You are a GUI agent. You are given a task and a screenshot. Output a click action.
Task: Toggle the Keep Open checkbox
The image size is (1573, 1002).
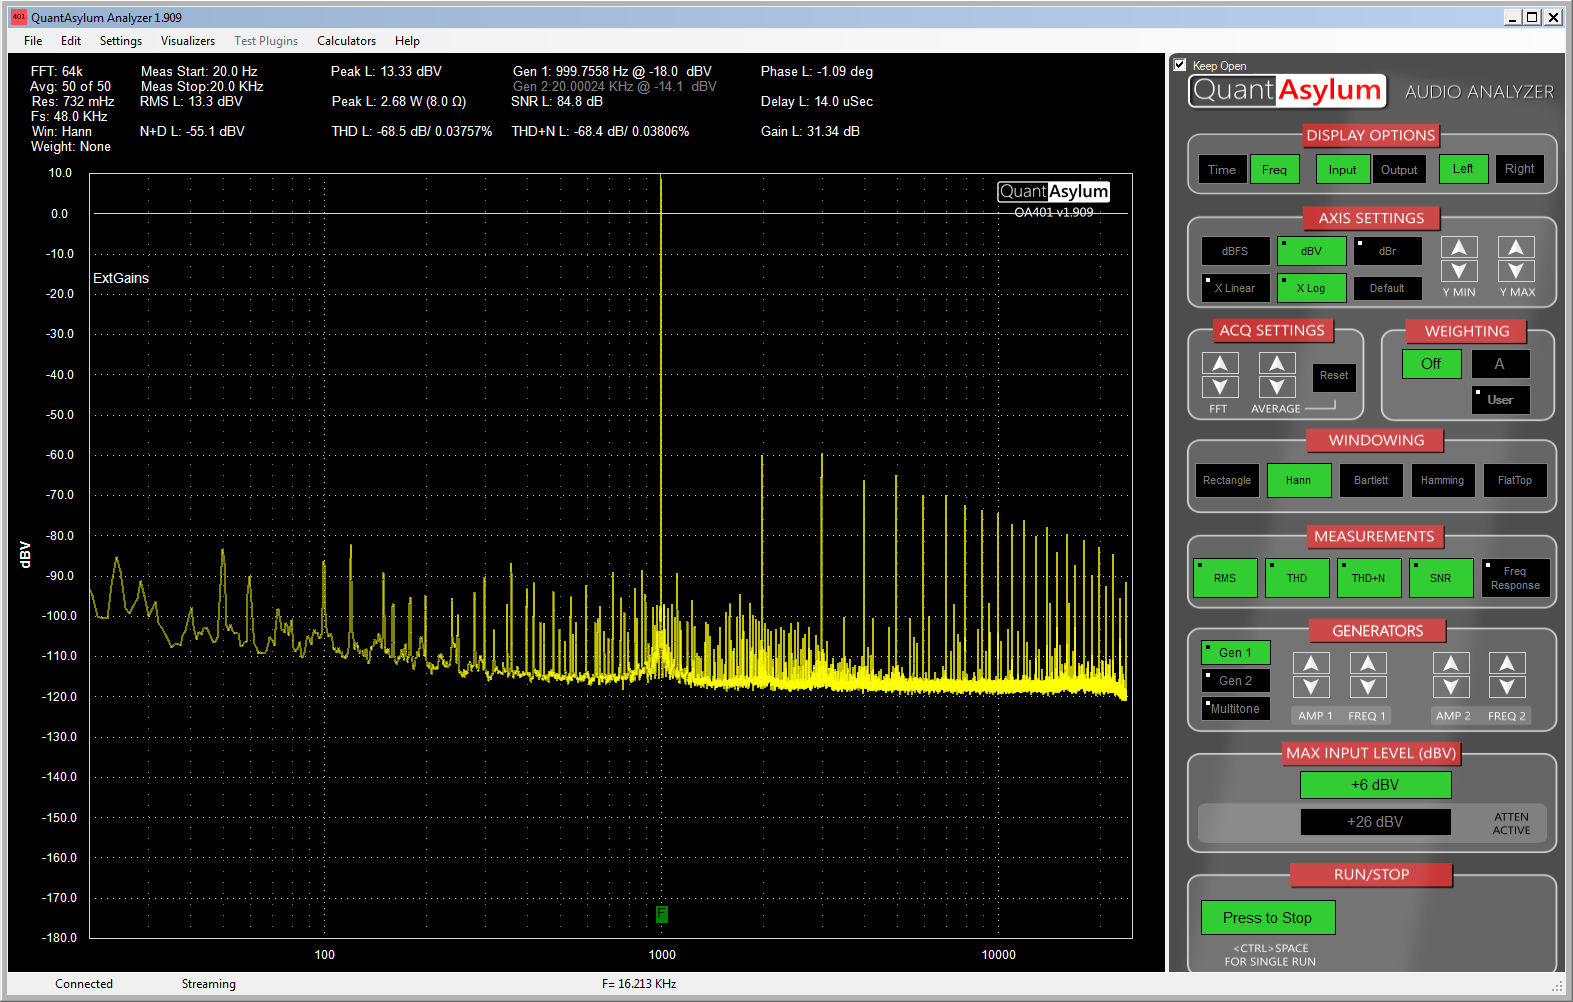[1180, 65]
